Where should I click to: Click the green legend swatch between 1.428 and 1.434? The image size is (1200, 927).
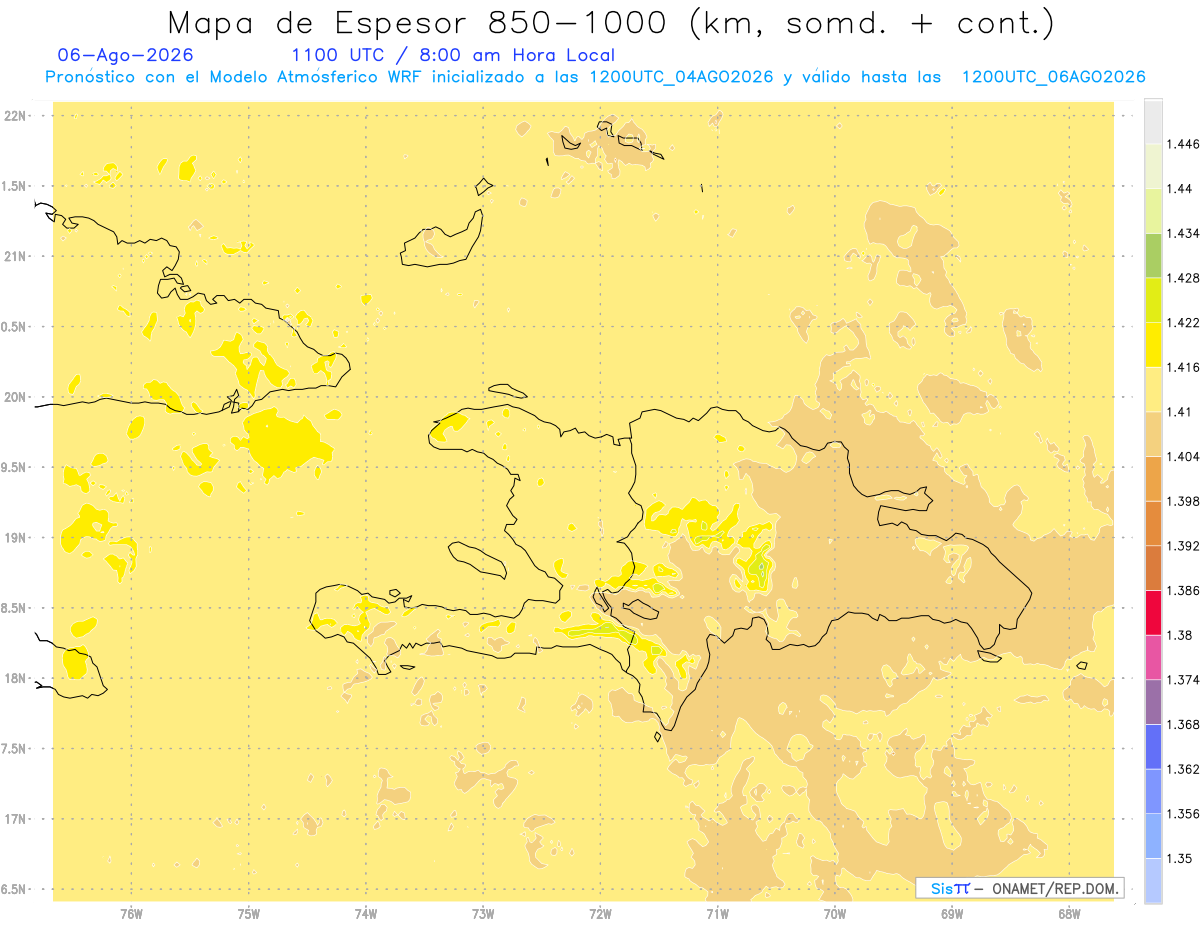tap(1153, 255)
